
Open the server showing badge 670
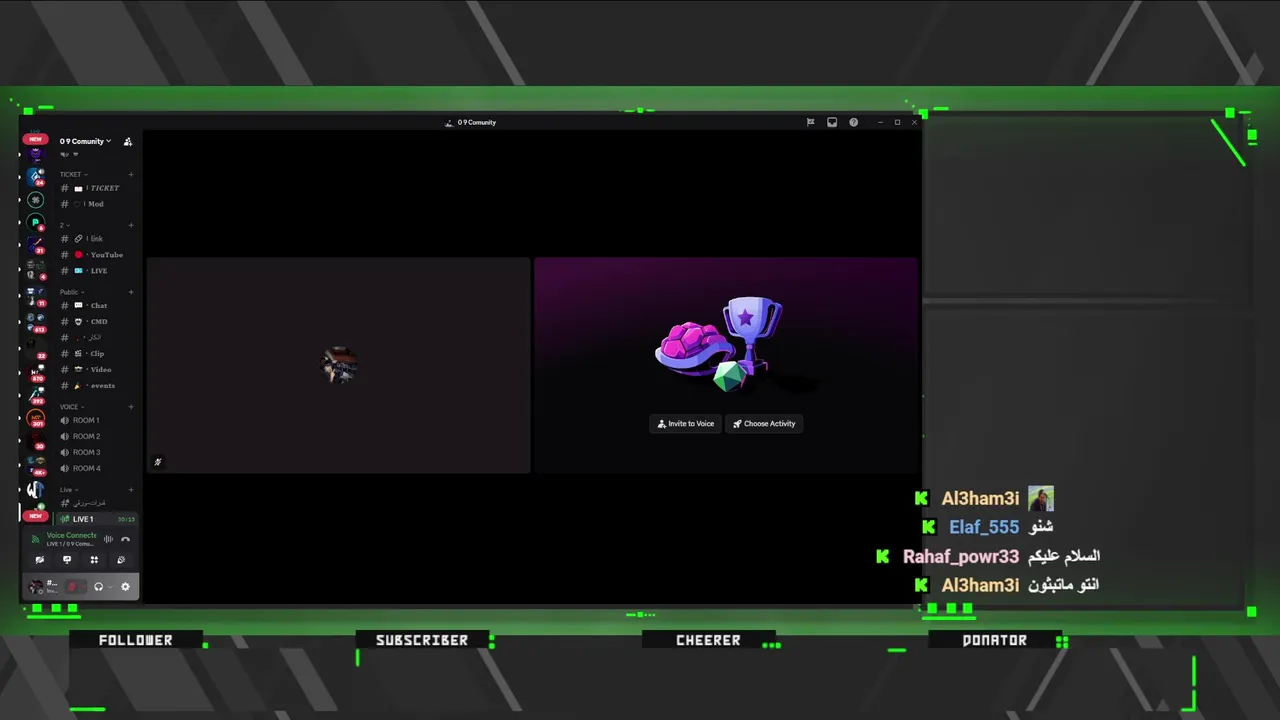click(36, 372)
